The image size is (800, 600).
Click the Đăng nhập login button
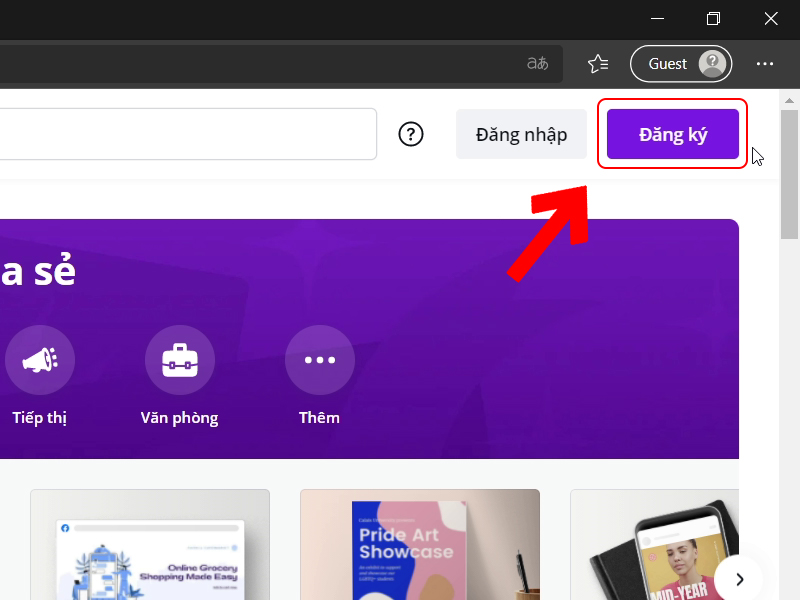click(x=521, y=134)
